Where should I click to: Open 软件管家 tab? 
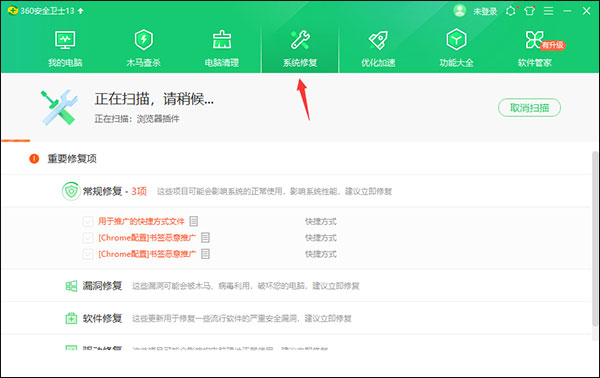tap(535, 49)
